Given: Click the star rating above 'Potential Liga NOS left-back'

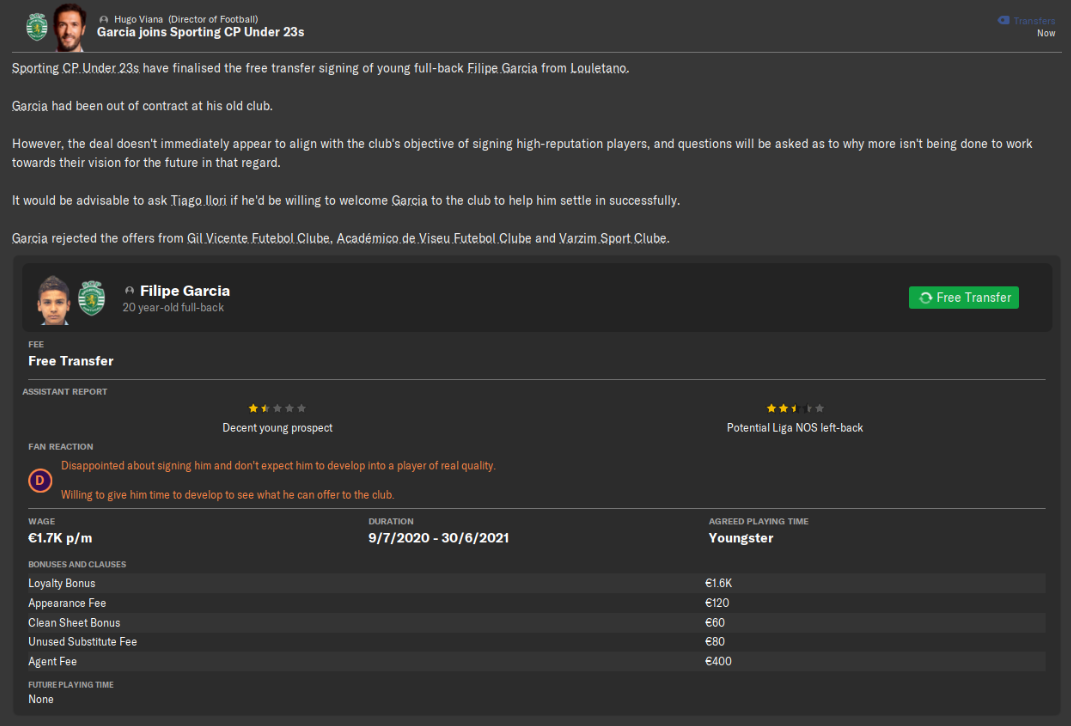Looking at the screenshot, I should point(795,408).
